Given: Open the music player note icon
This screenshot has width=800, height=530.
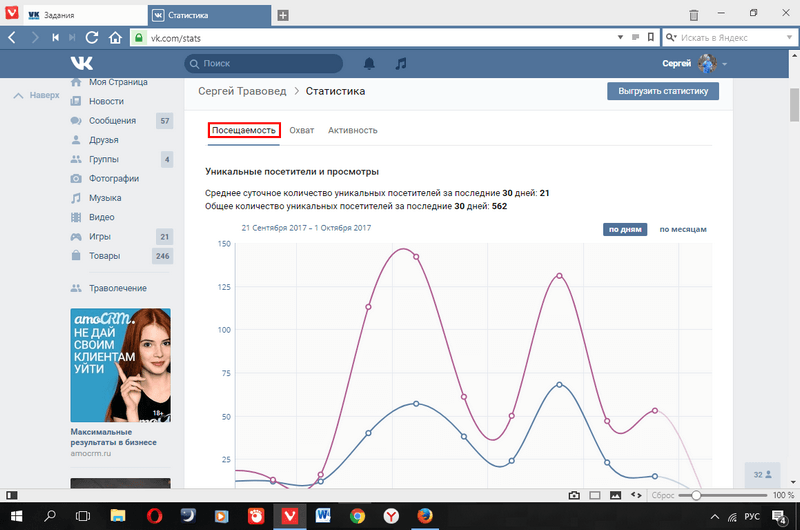Looking at the screenshot, I should (x=400, y=63).
